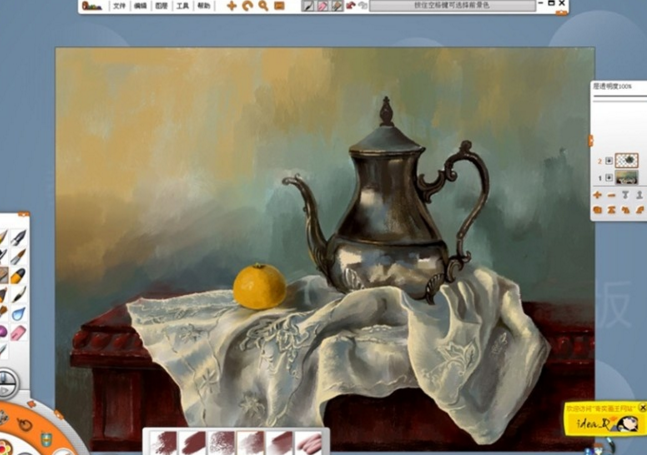Click the second orange icon in the bottom layer row

tap(612, 210)
